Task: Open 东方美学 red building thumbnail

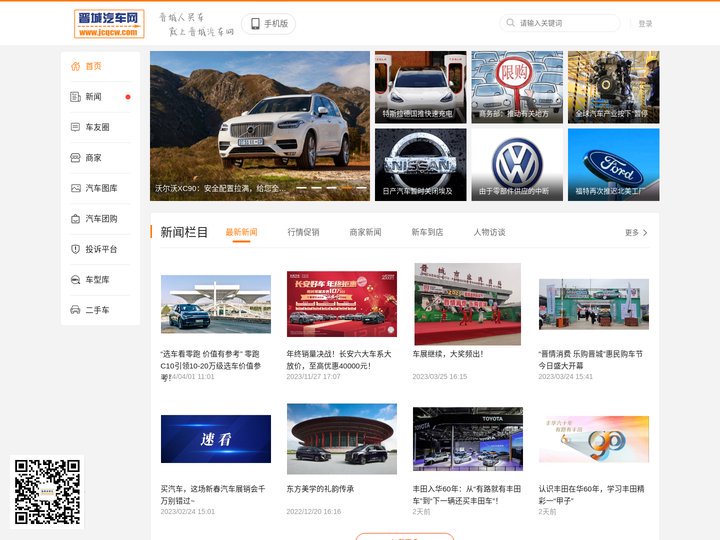Action: (x=342, y=439)
